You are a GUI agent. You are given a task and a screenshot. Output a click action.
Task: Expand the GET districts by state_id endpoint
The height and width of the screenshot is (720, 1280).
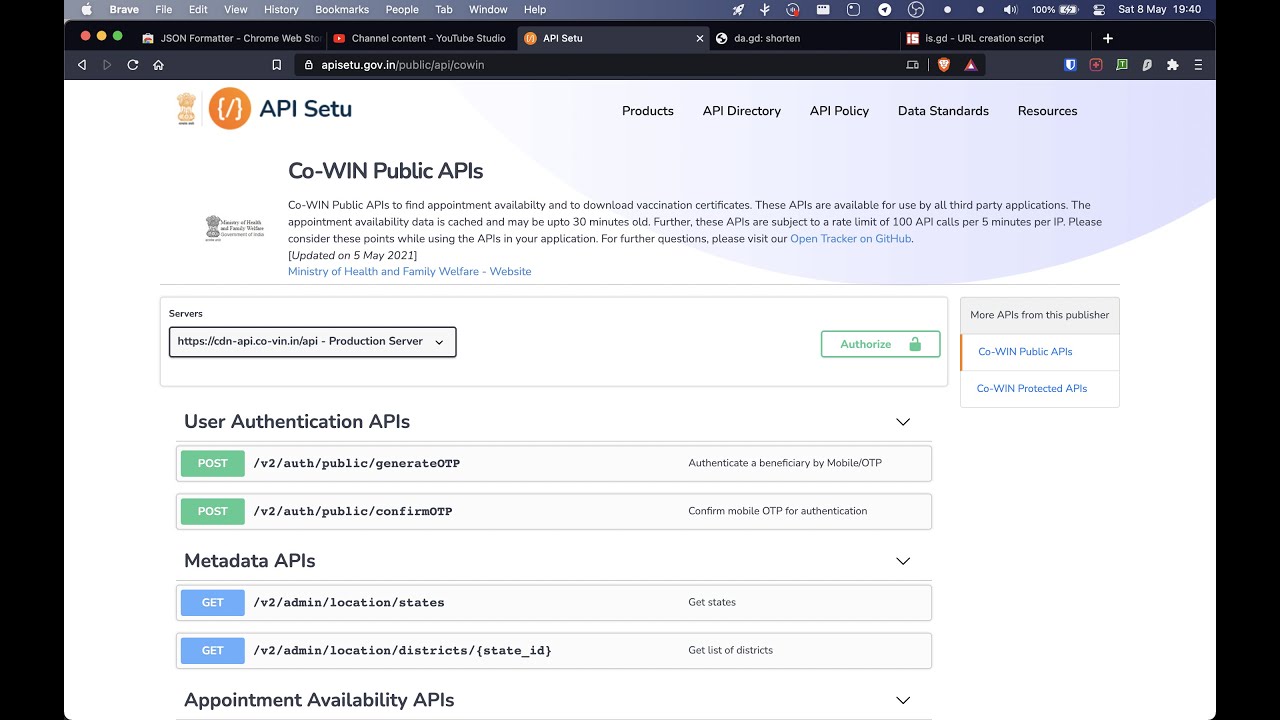pyautogui.click(x=554, y=650)
